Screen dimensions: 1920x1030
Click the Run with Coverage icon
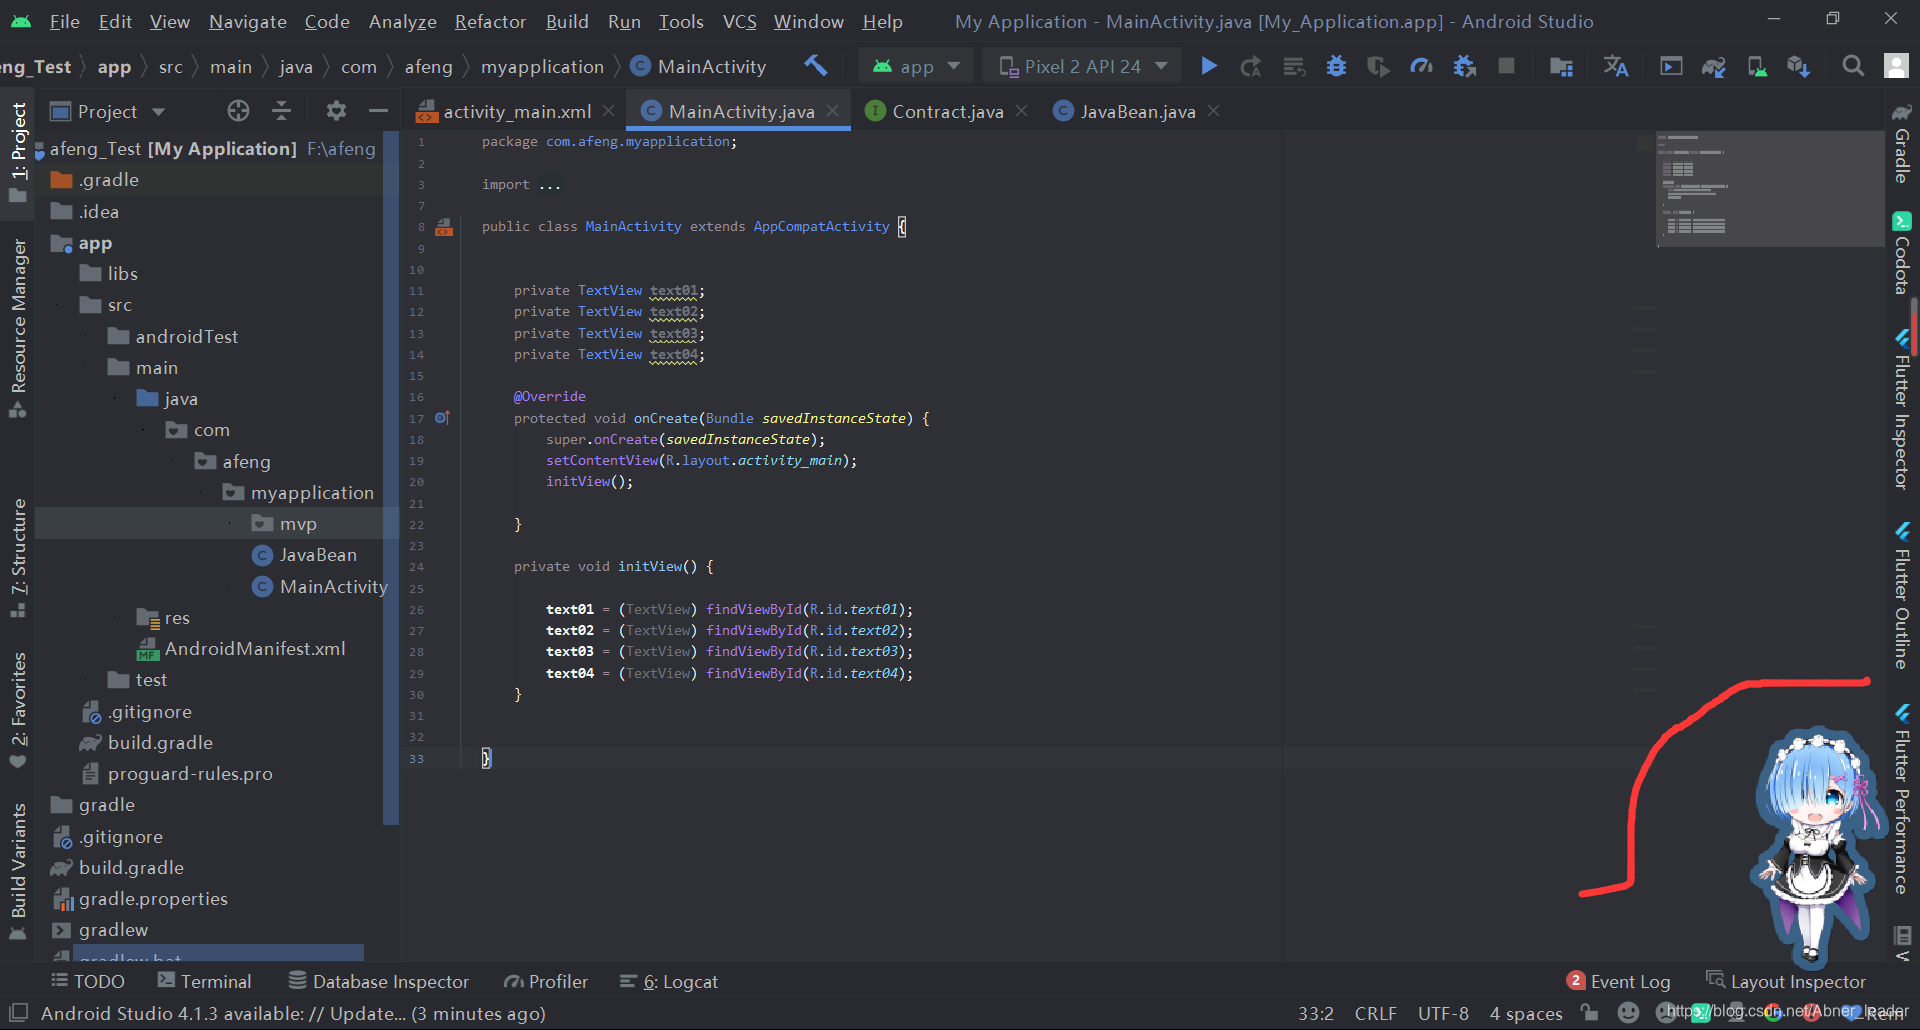tap(1378, 66)
